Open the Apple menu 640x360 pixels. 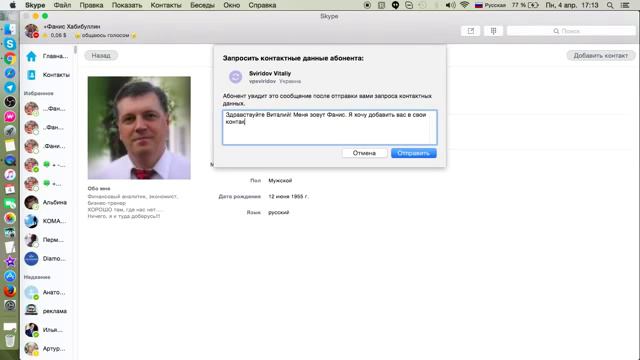[13, 5]
